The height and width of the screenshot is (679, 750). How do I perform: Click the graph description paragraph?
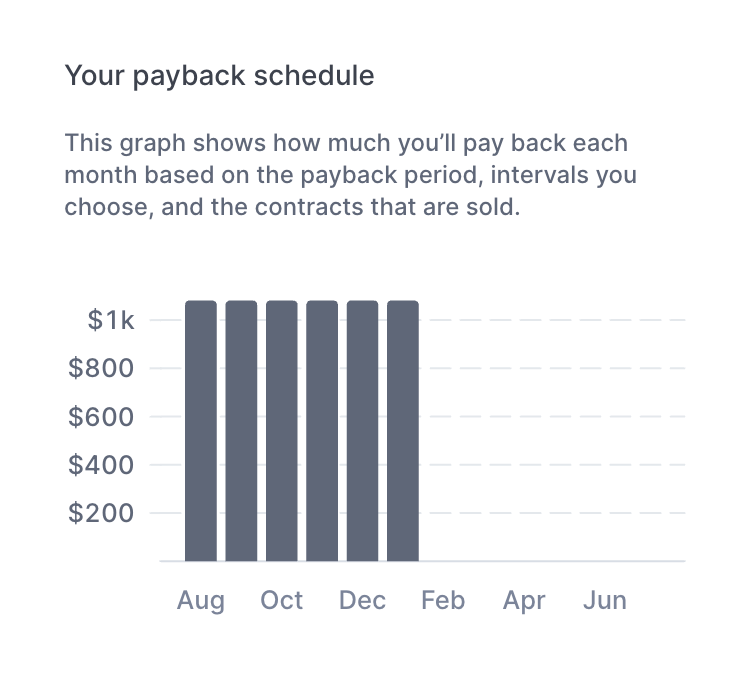[x=351, y=175]
